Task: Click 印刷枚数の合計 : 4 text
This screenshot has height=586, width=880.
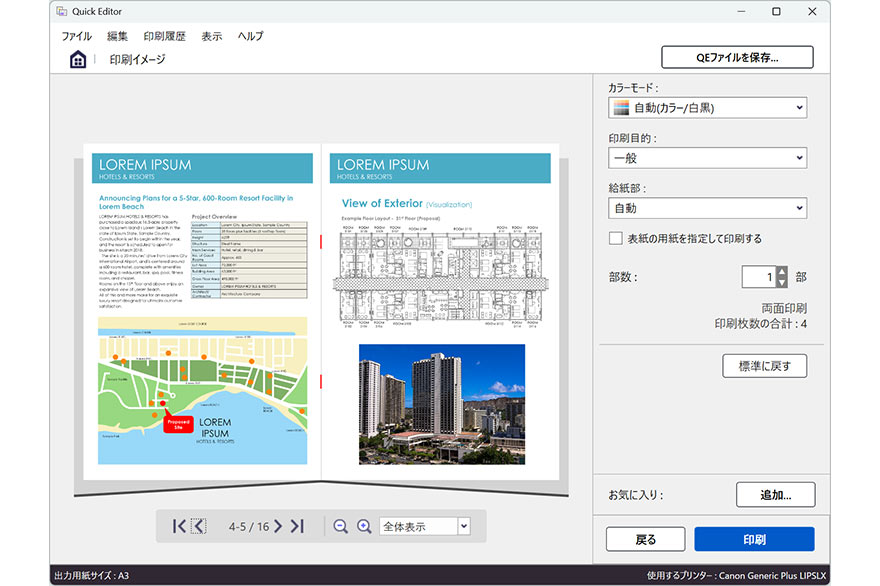Action: (760, 324)
